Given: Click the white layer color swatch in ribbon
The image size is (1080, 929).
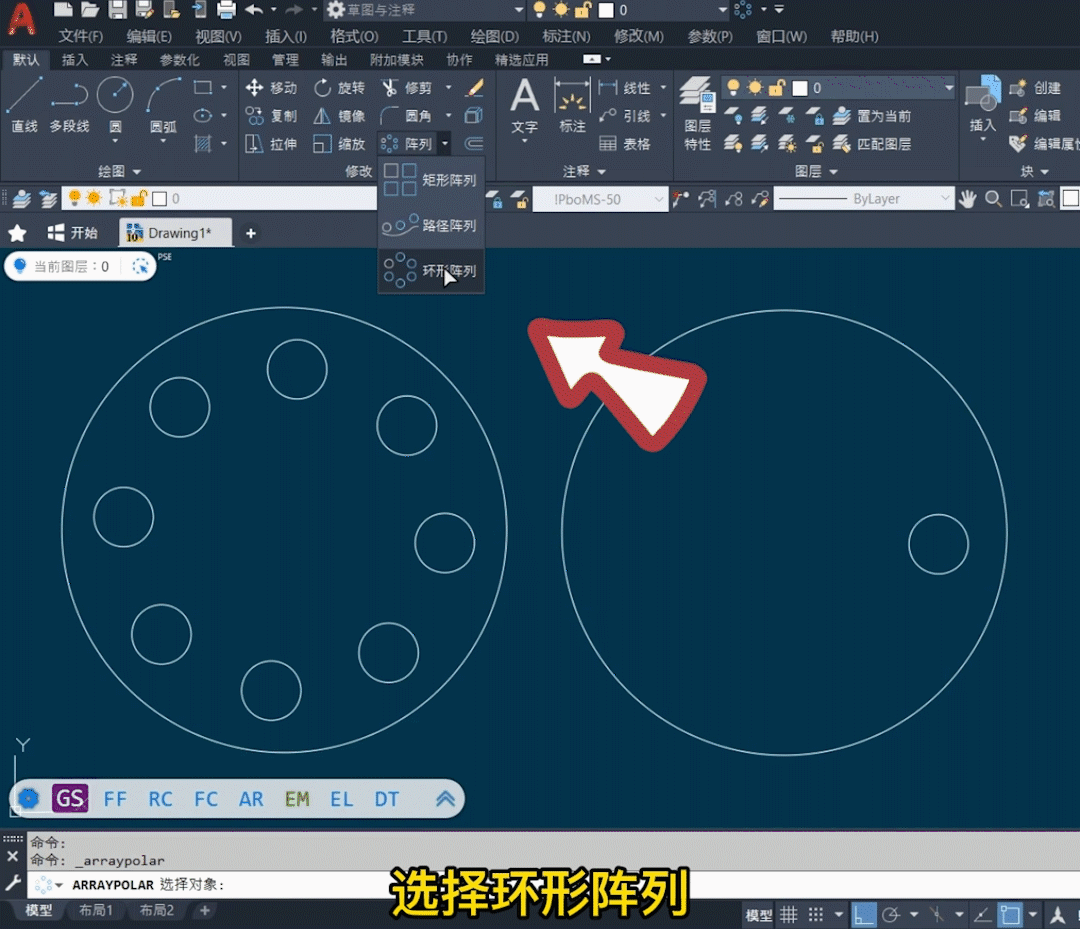Looking at the screenshot, I should tap(800, 88).
